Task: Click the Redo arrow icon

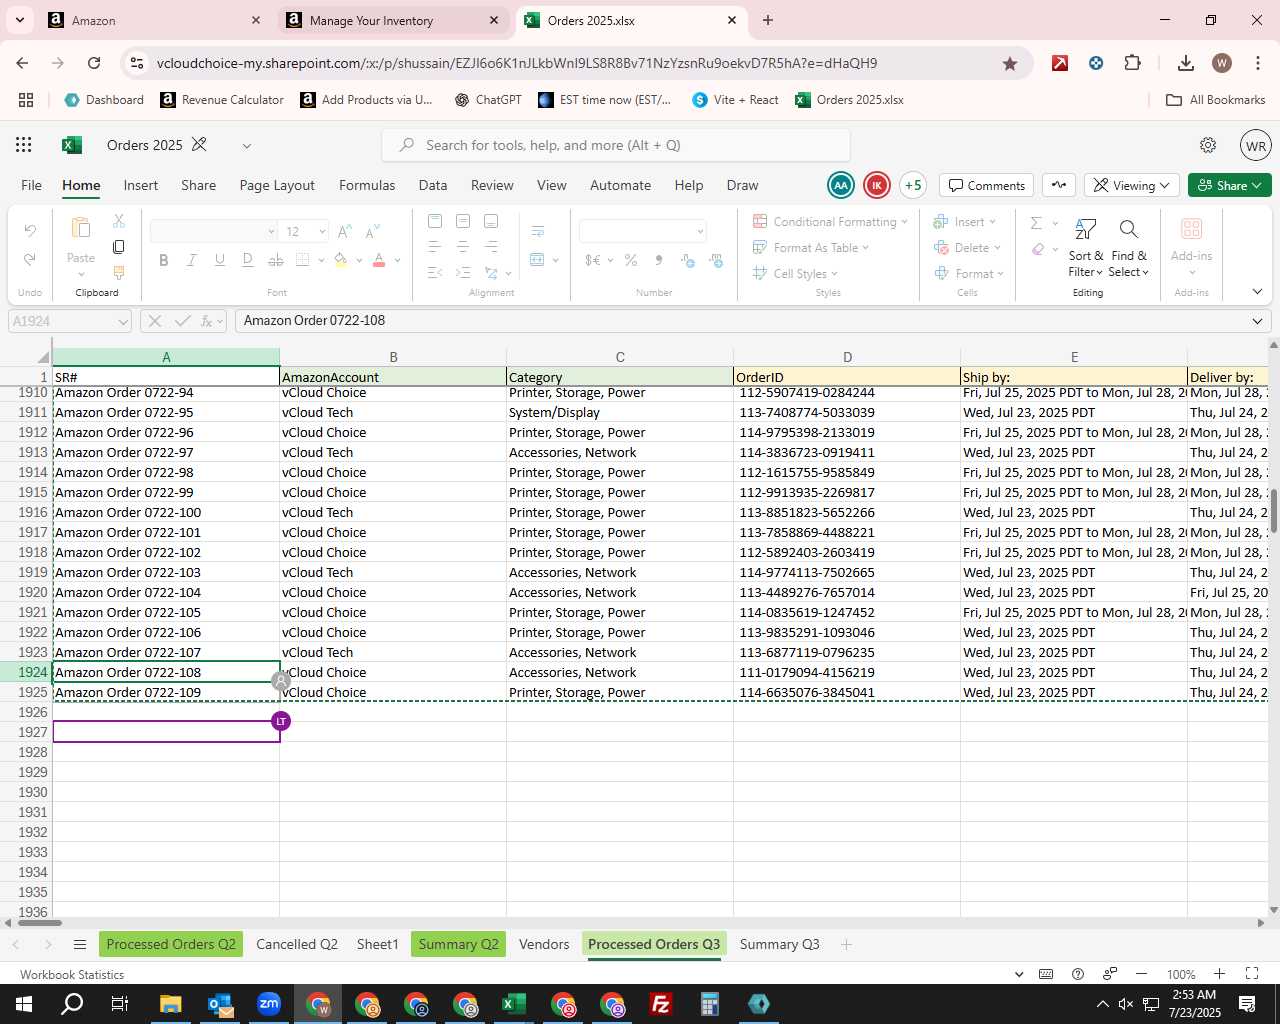Action: (30, 259)
